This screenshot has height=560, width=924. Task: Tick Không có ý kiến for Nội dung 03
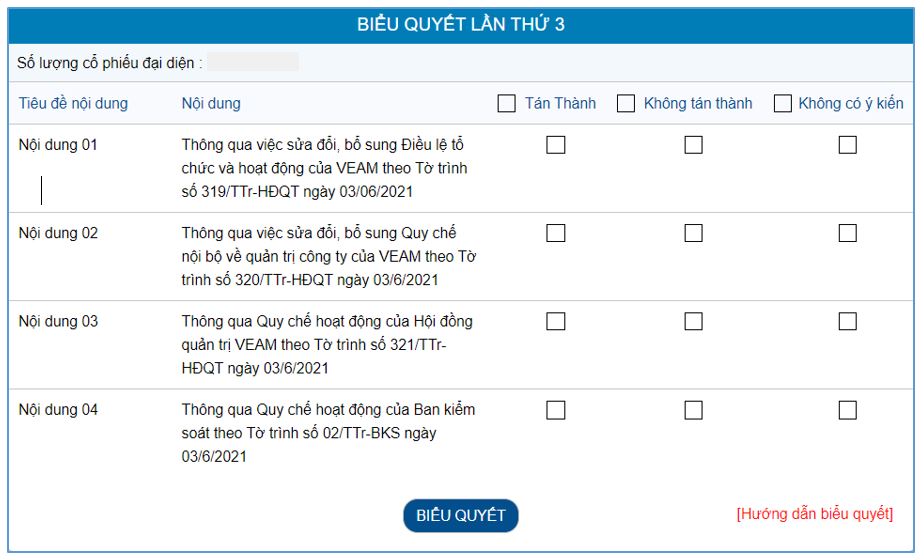(847, 321)
